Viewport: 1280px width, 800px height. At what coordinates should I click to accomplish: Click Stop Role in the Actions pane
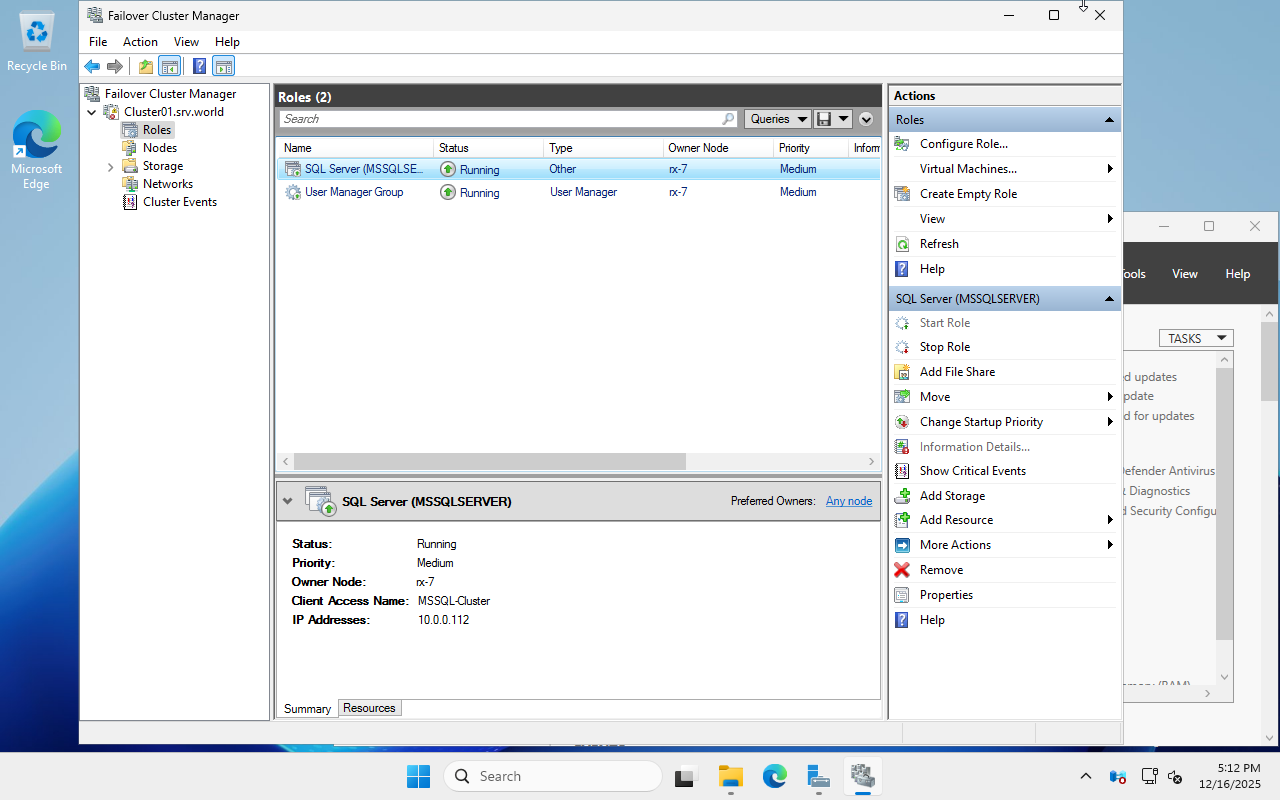[944, 347]
